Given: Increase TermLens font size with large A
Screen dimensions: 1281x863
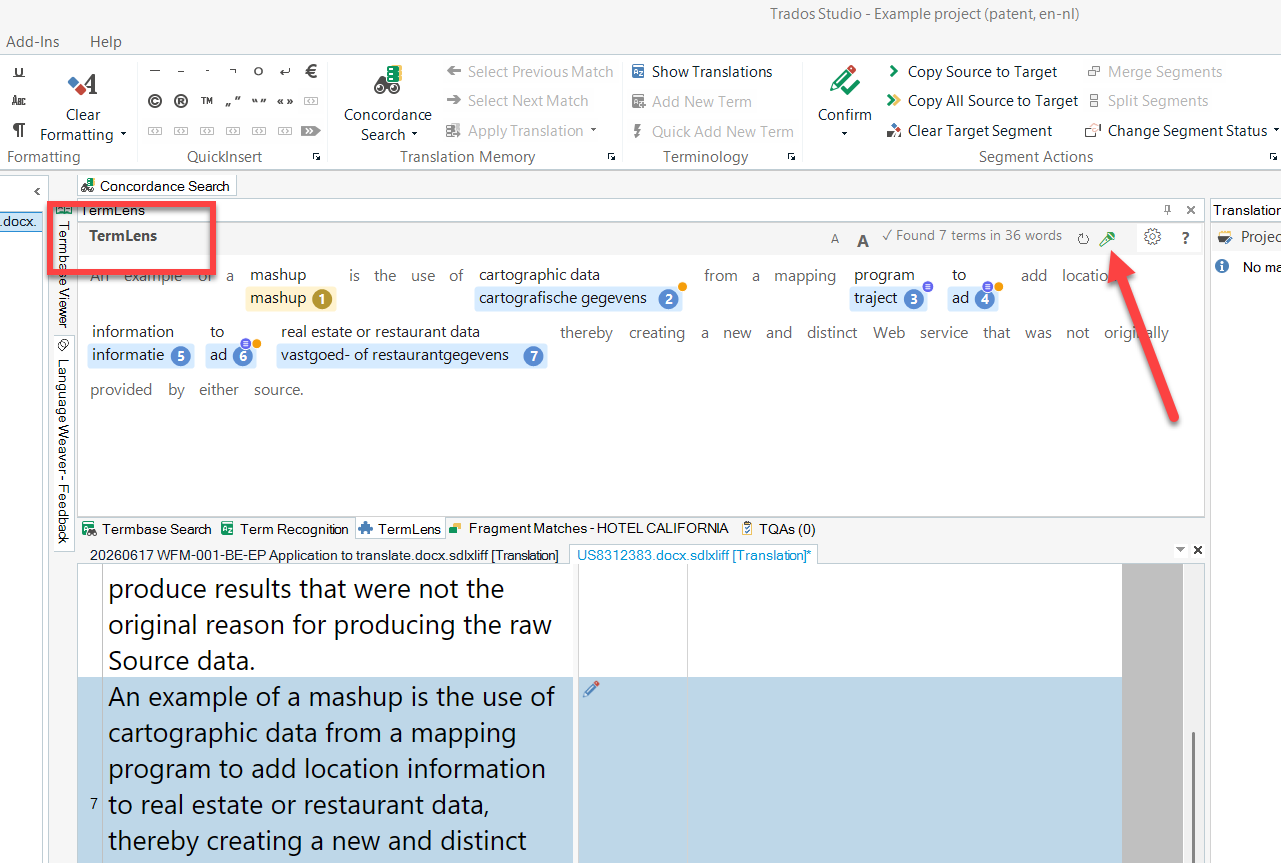Looking at the screenshot, I should [863, 239].
